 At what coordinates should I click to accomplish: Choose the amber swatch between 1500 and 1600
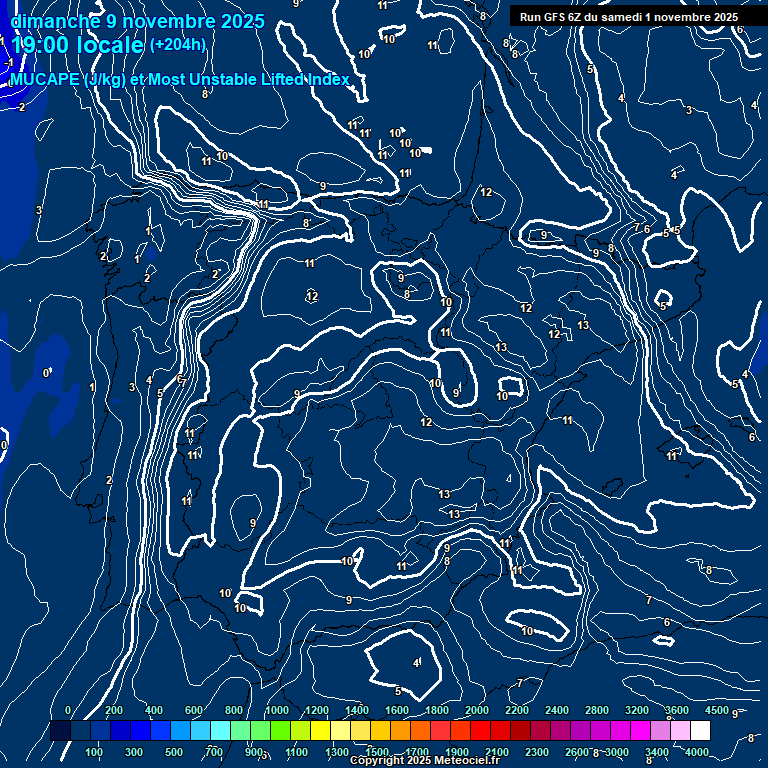382,730
